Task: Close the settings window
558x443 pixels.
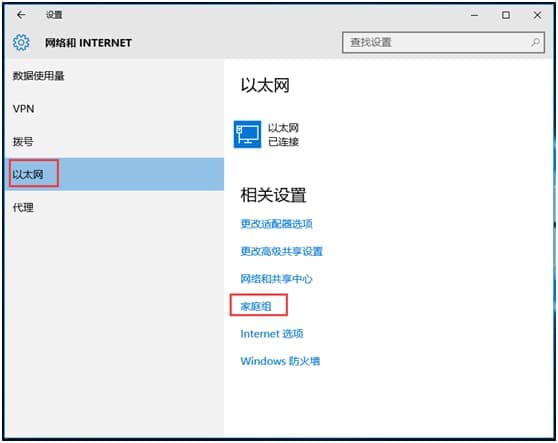Action: pos(537,15)
